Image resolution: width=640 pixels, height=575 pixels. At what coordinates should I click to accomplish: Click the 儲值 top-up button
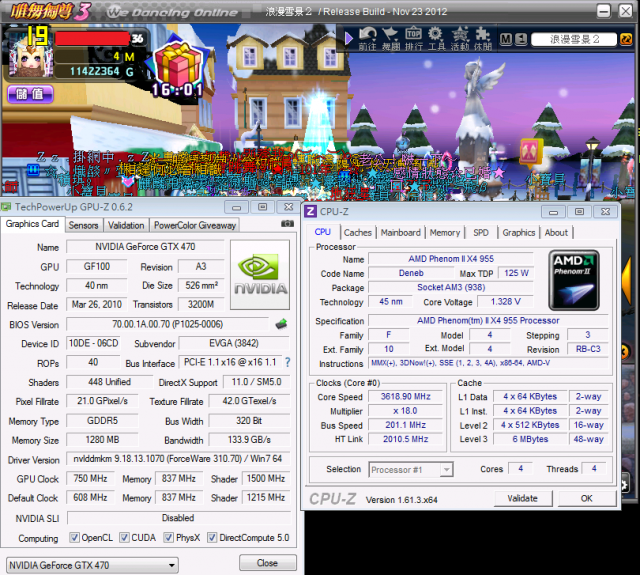30,95
